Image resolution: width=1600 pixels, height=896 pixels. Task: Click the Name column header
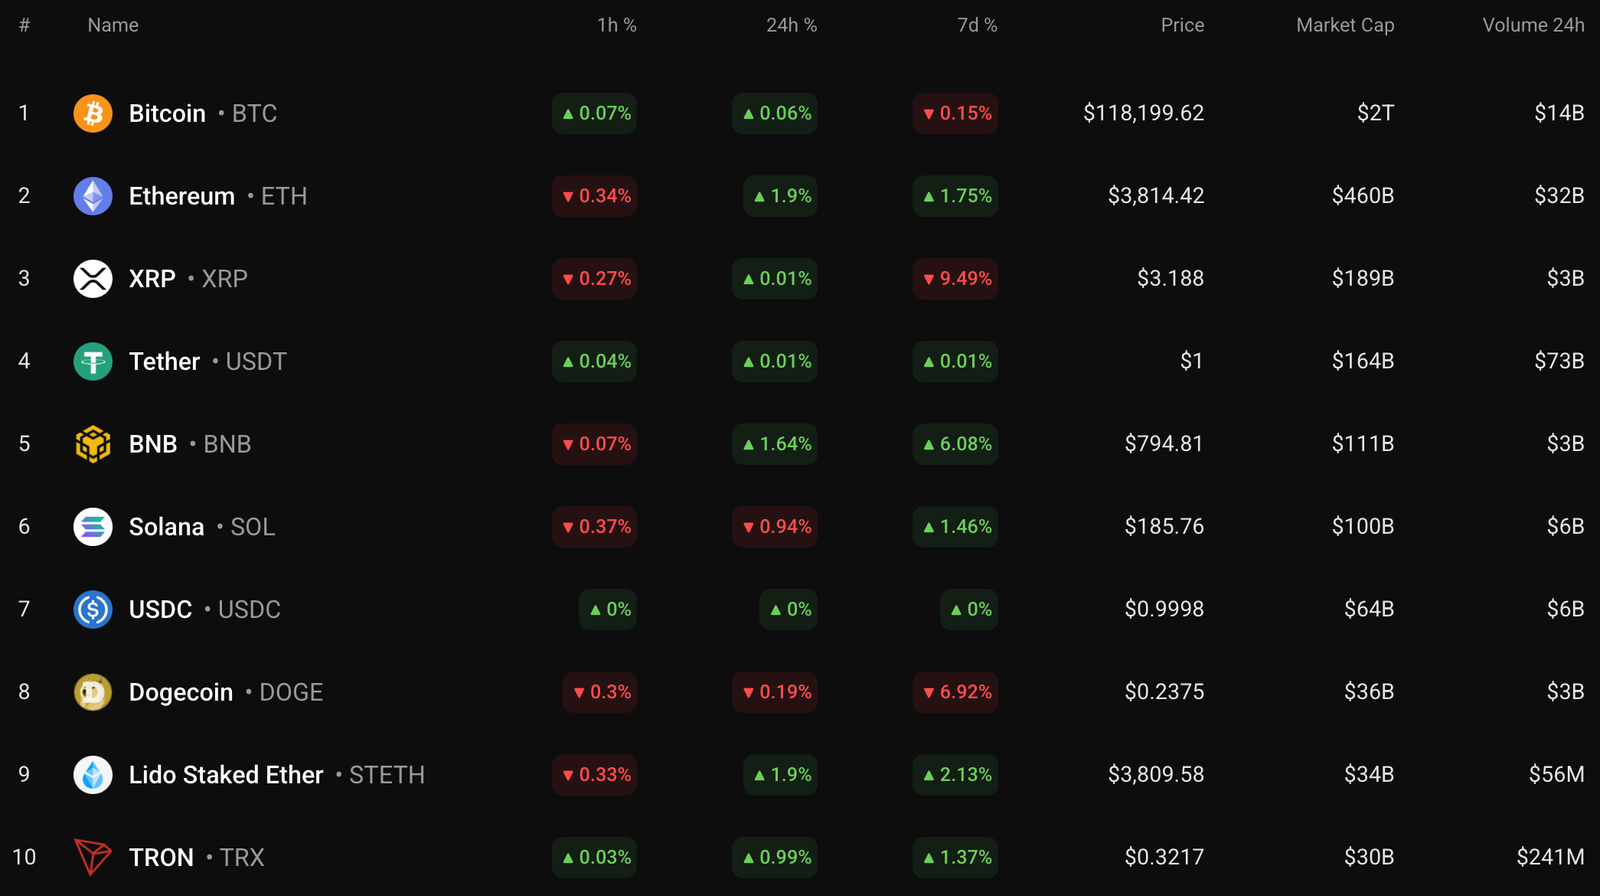click(113, 25)
